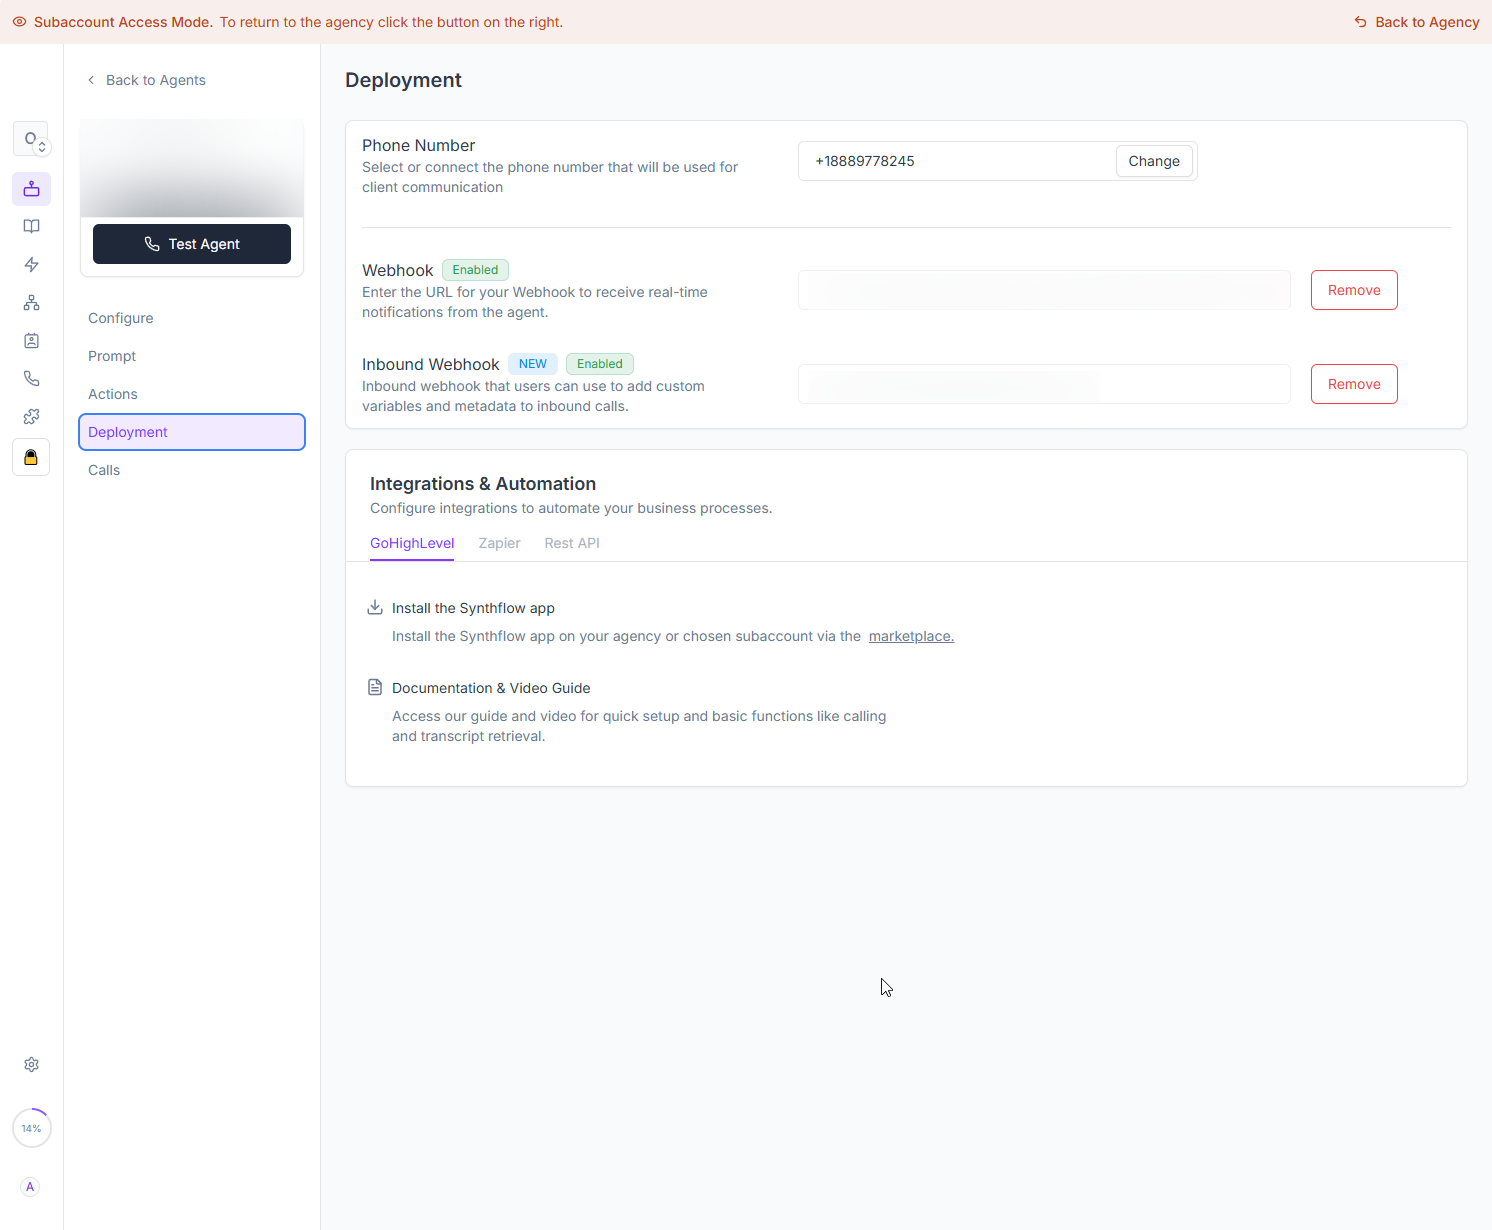
Task: Click Back to Agency in top banner
Action: (x=1417, y=22)
